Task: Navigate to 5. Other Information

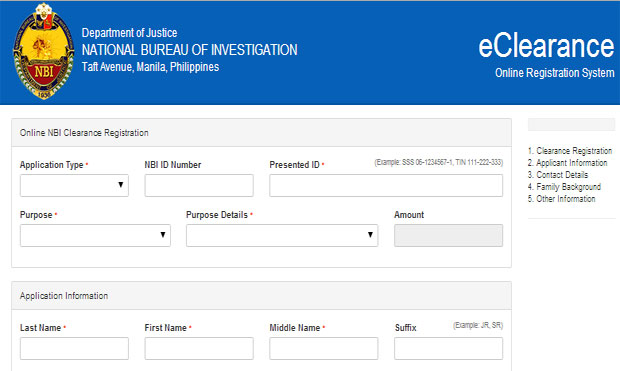Action: (x=561, y=199)
